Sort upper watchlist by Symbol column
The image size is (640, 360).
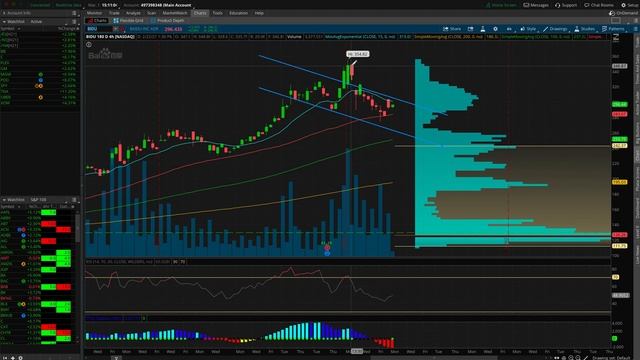click(x=8, y=29)
